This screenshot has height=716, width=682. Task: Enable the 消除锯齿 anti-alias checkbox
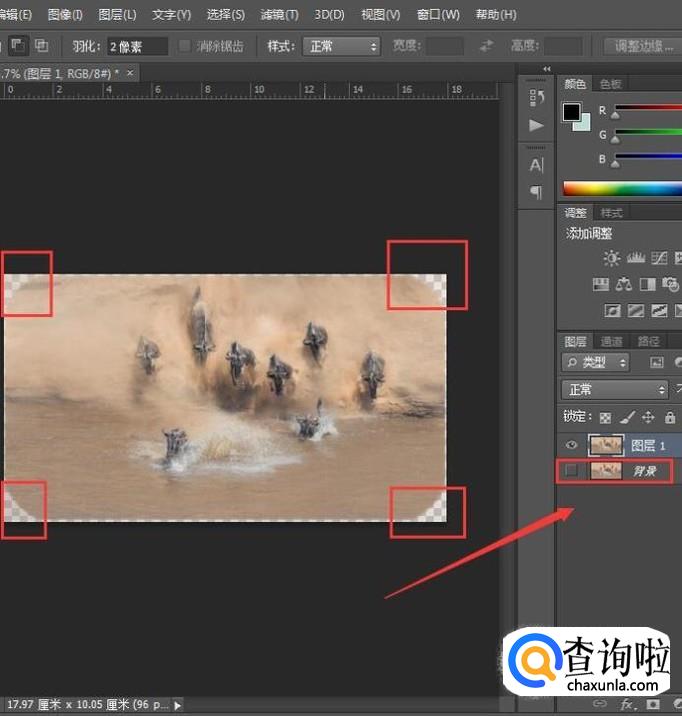tap(185, 46)
